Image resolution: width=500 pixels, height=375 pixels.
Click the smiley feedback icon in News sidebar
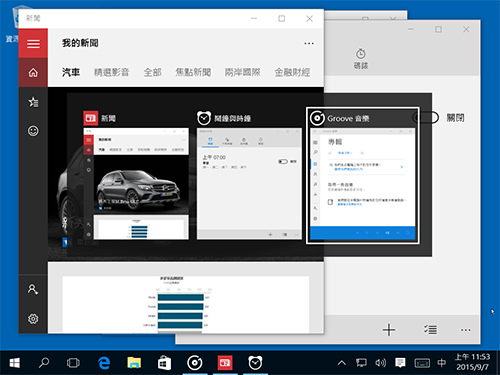[33, 131]
